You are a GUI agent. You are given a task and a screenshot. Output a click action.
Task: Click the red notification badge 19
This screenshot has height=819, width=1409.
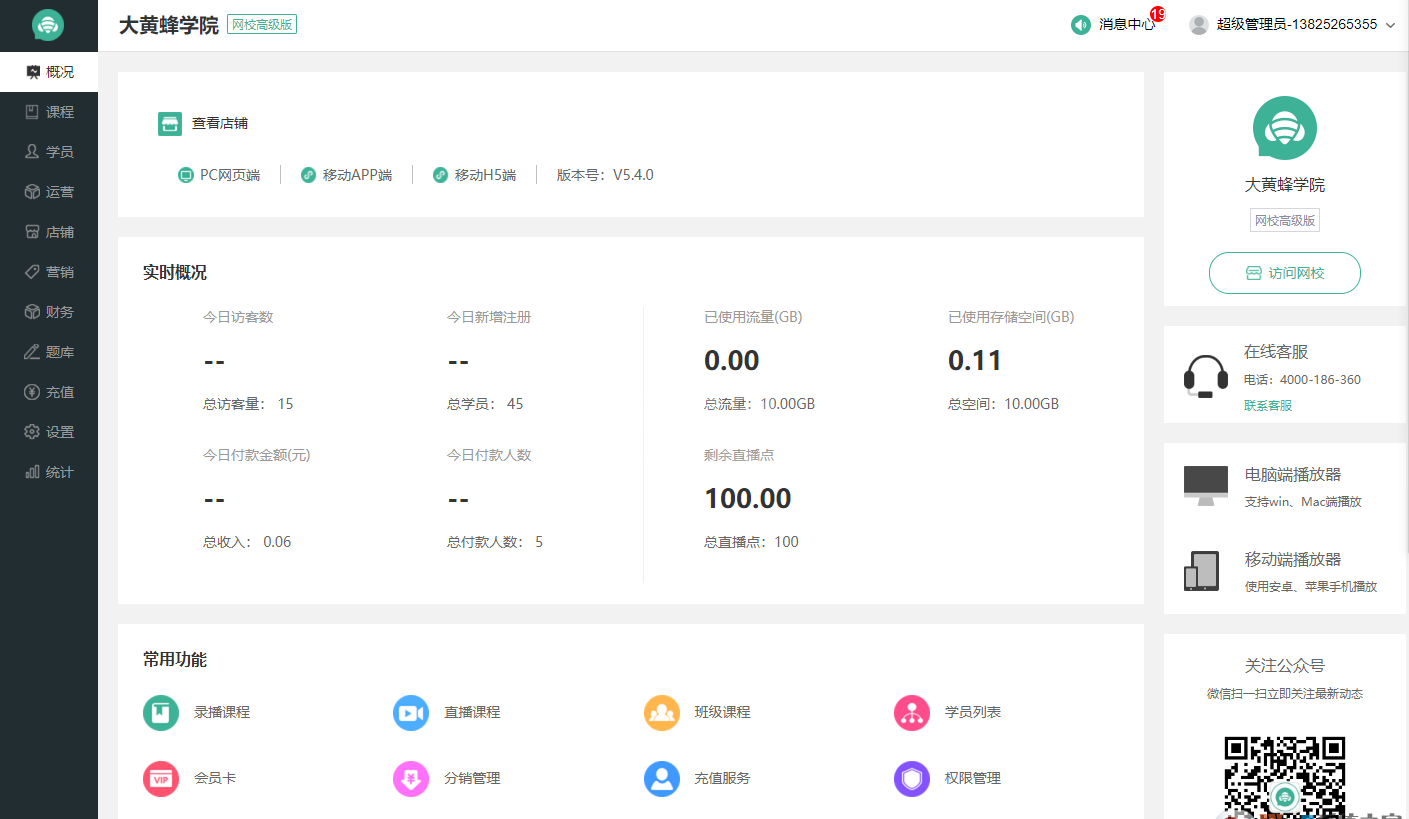click(x=1158, y=14)
